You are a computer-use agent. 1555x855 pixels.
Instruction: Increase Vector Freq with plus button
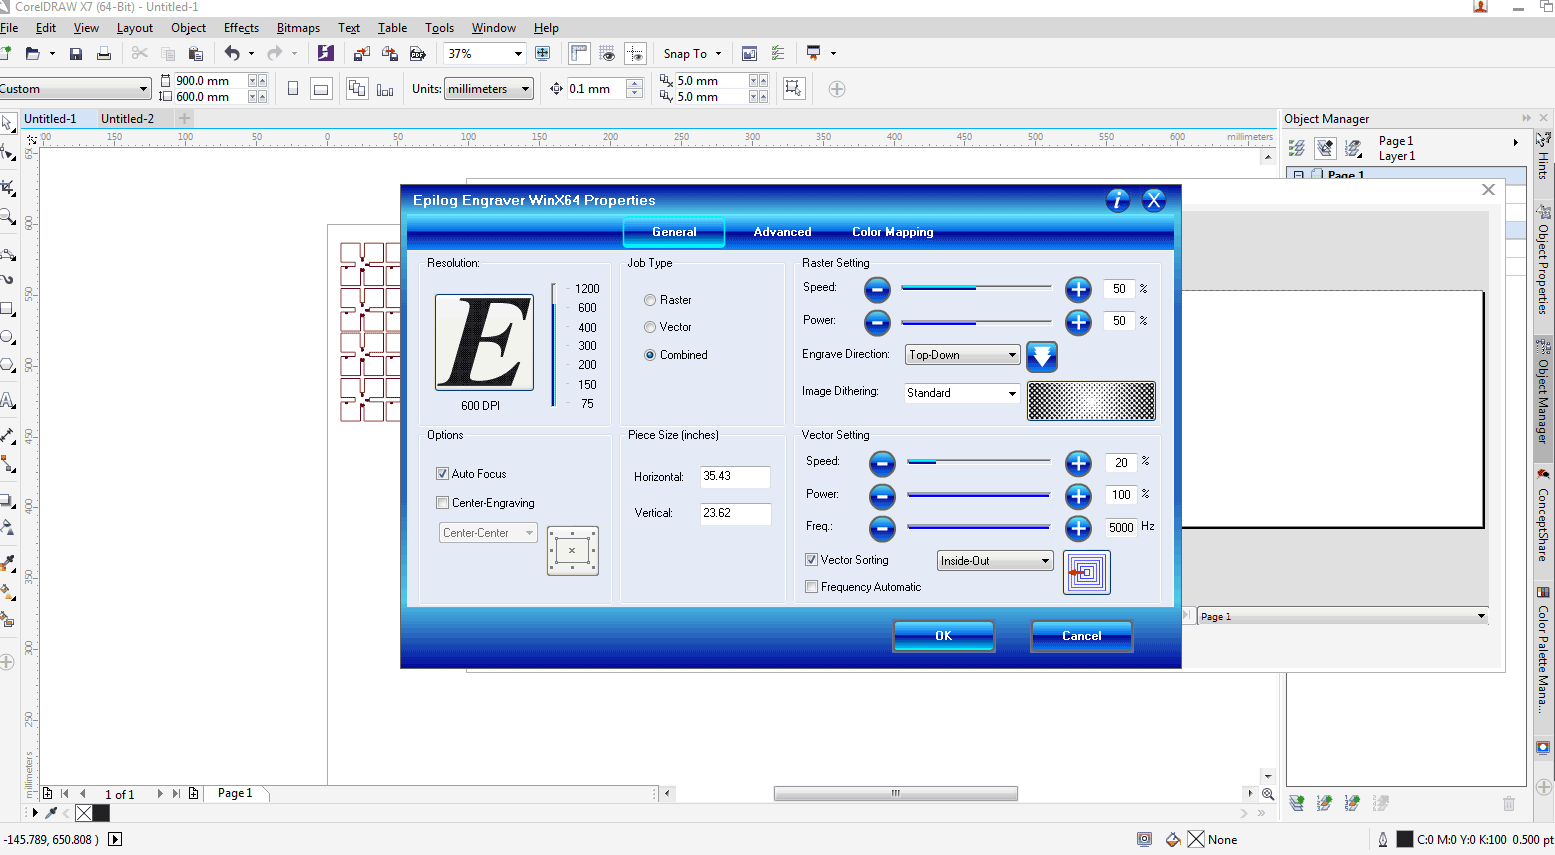click(1078, 528)
